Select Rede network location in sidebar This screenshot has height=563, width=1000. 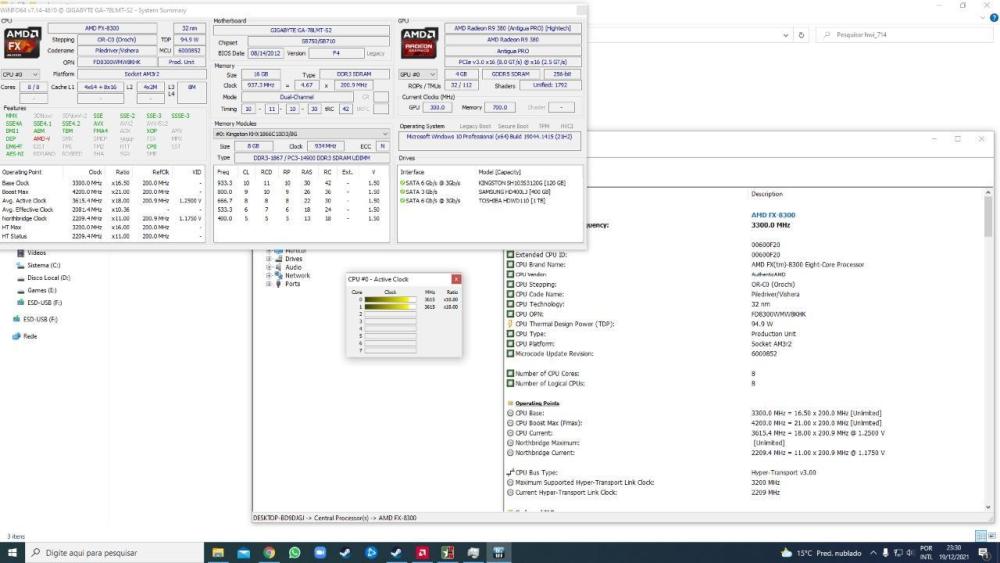(x=30, y=336)
